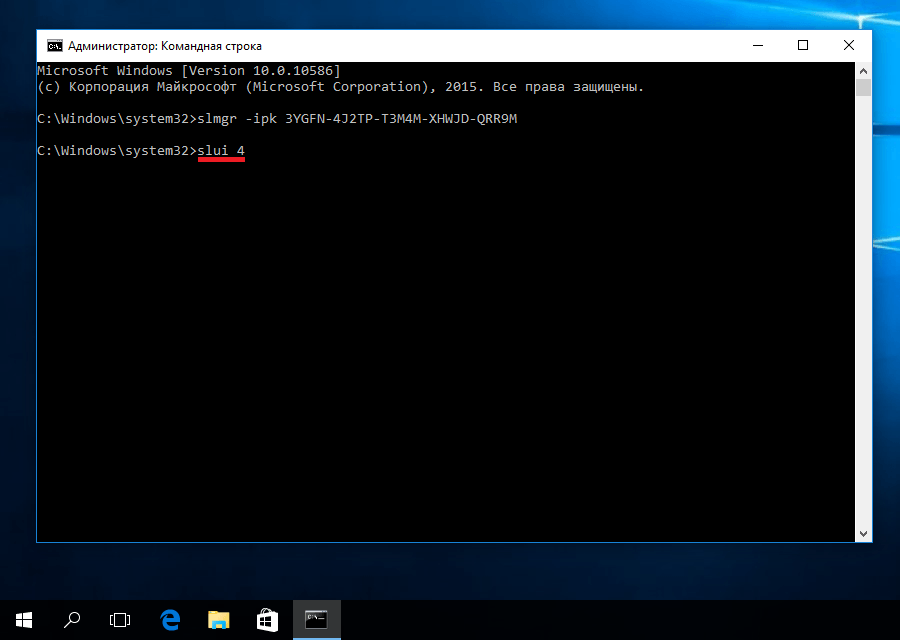Close the Command Prompt window

click(x=848, y=46)
